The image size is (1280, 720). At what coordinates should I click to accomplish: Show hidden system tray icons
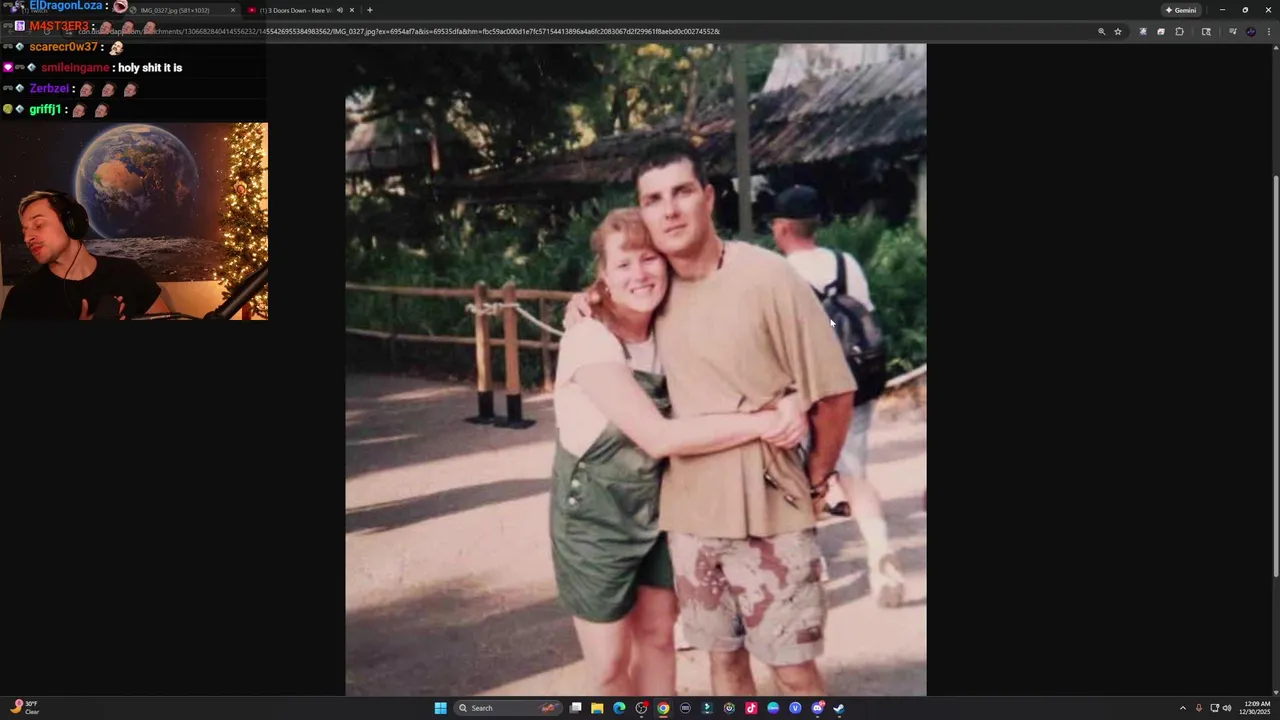pyautogui.click(x=1182, y=708)
